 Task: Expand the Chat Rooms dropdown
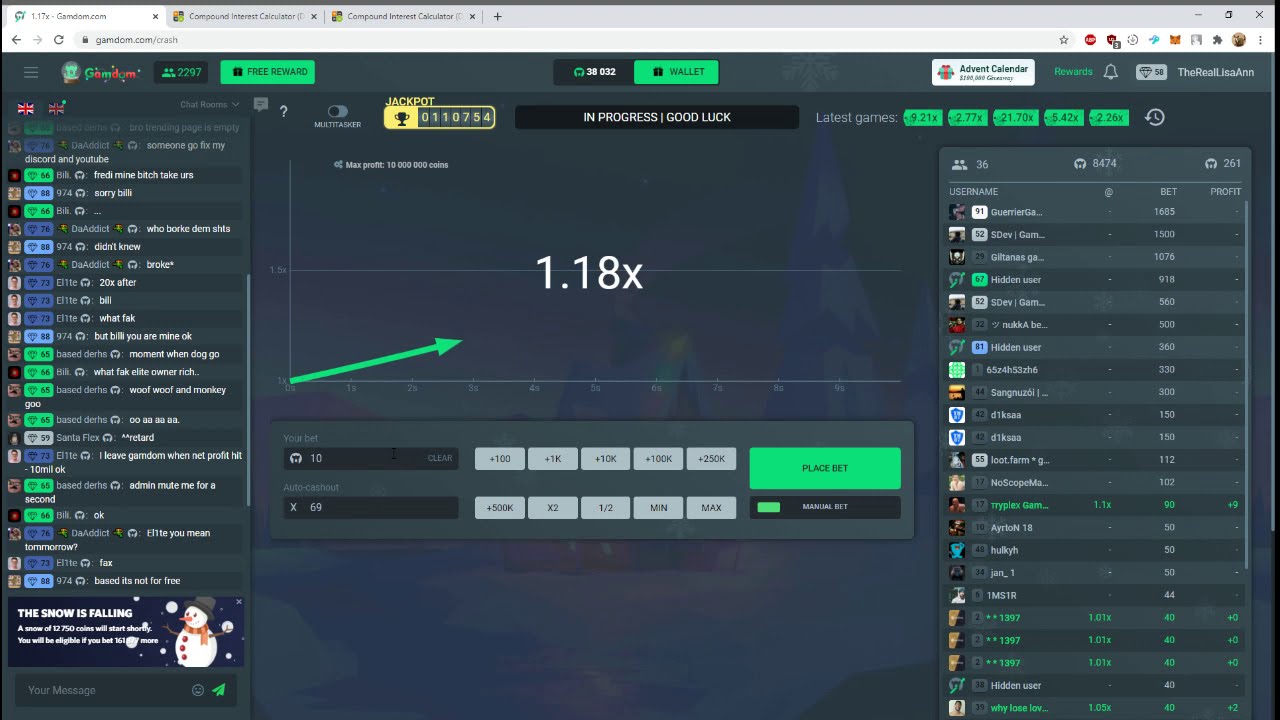tap(209, 104)
